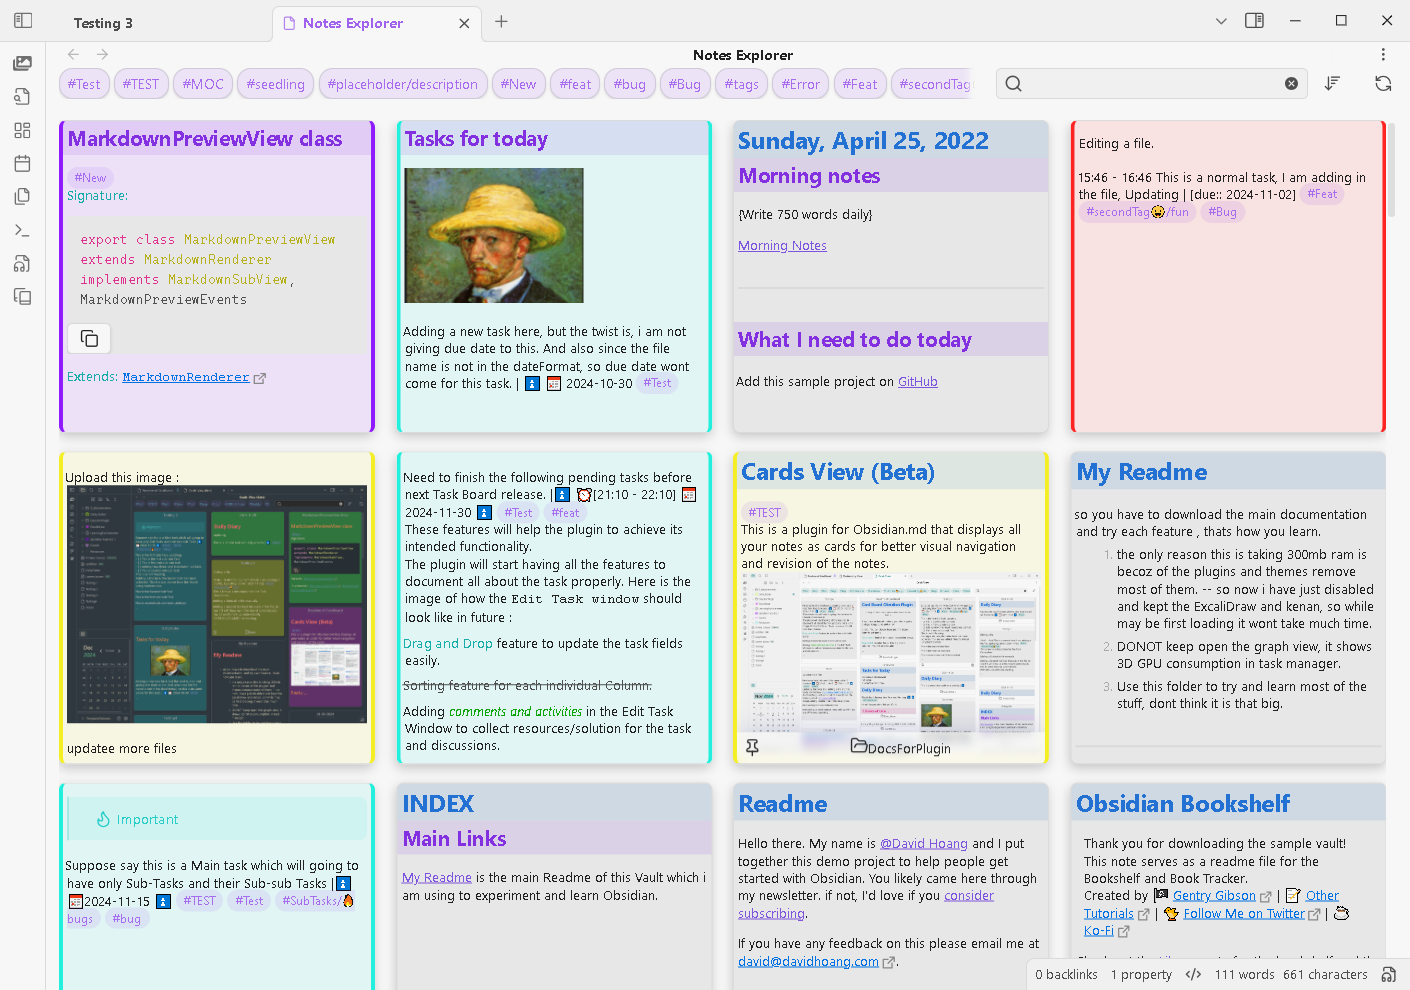1410x990 pixels.
Task: Close the Notes Explorer tab
Action: pos(464,23)
